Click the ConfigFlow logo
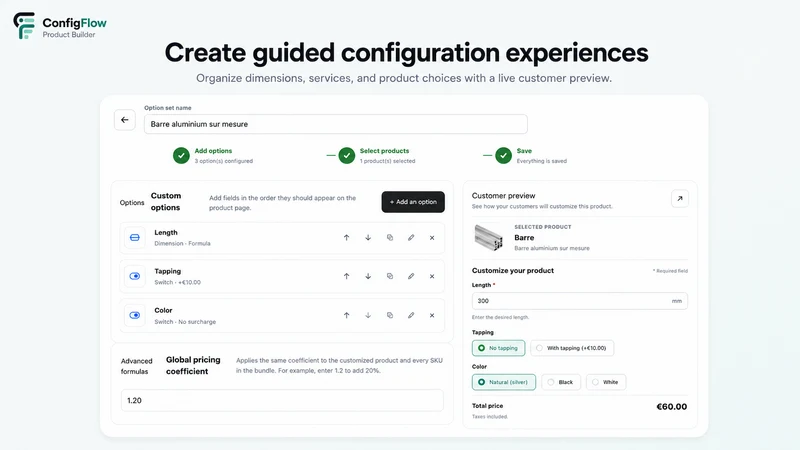 pyautogui.click(x=60, y=27)
